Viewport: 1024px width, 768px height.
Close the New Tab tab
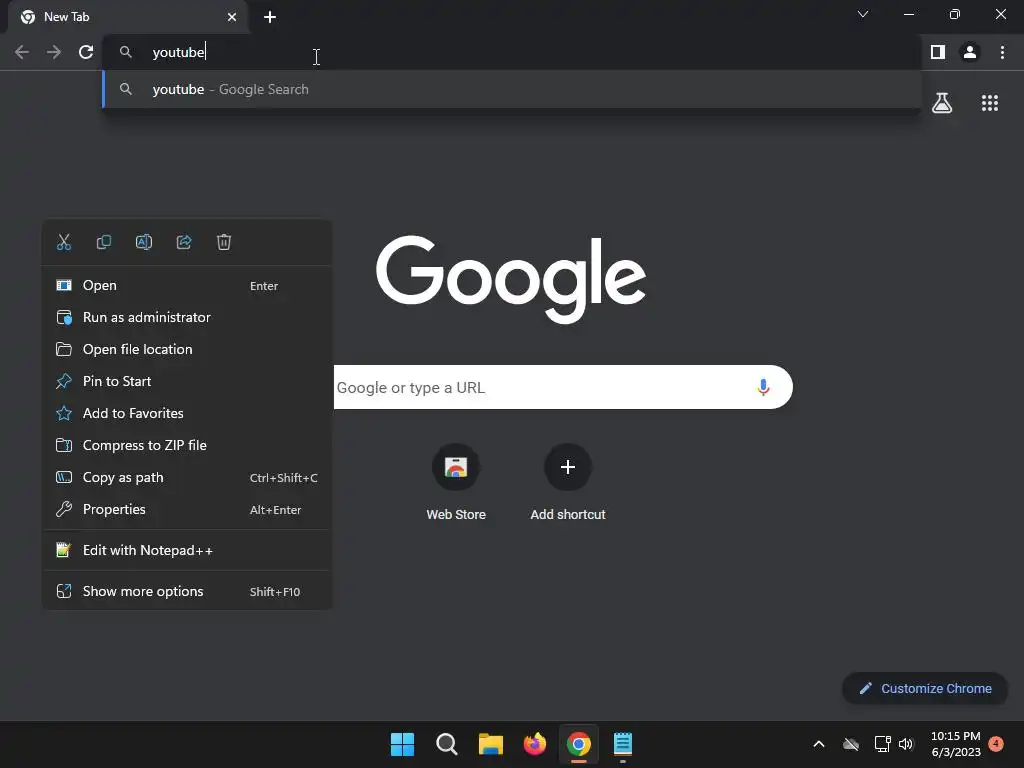click(x=232, y=17)
